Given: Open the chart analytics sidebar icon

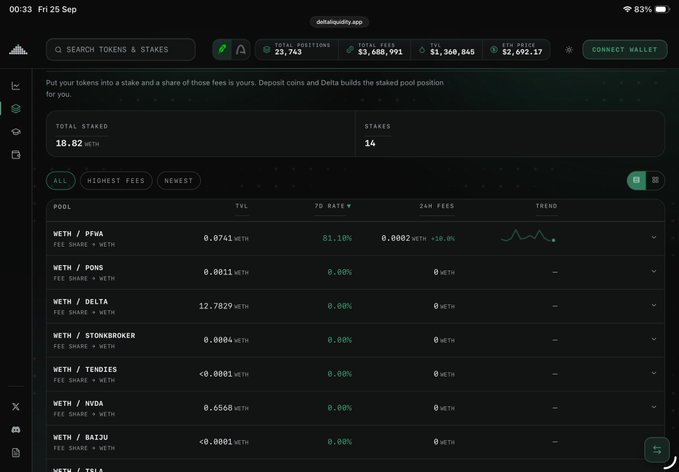Looking at the screenshot, I should (x=16, y=86).
